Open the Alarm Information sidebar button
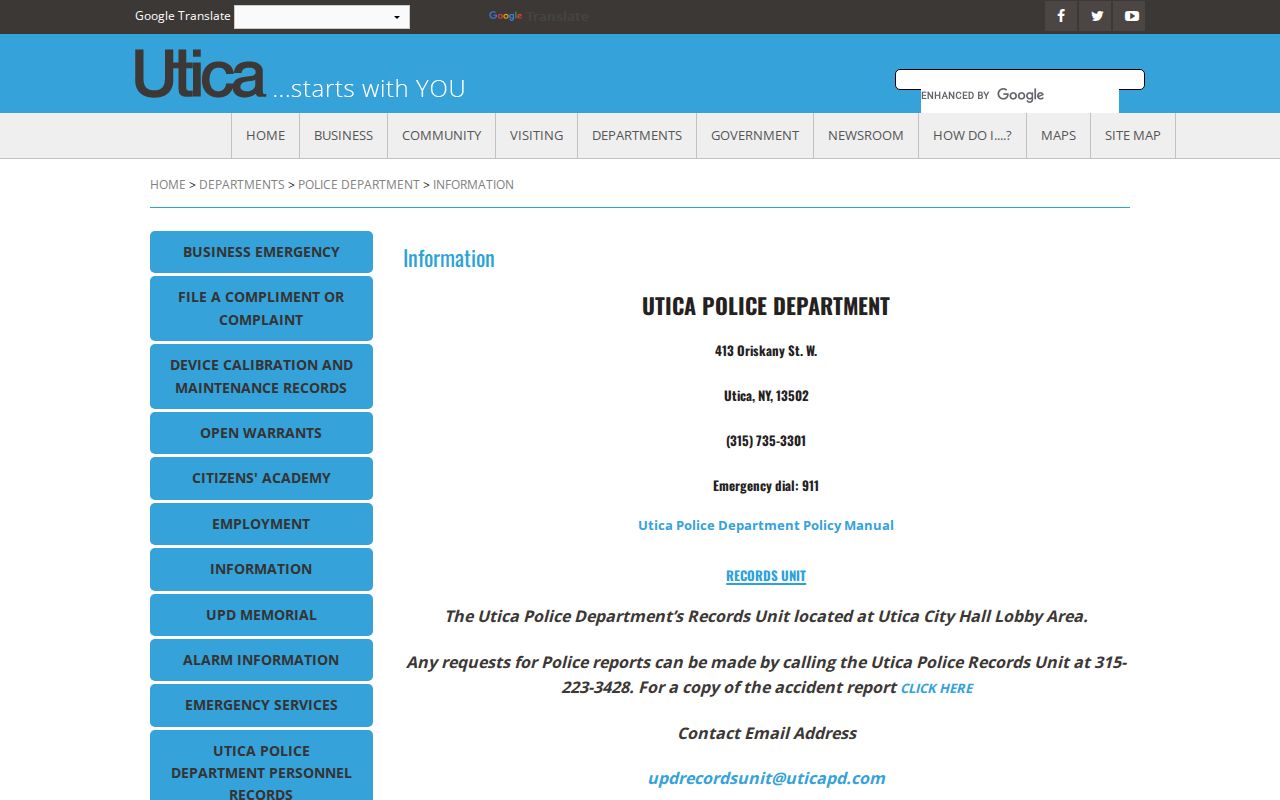This screenshot has height=800, width=1280. 261,660
